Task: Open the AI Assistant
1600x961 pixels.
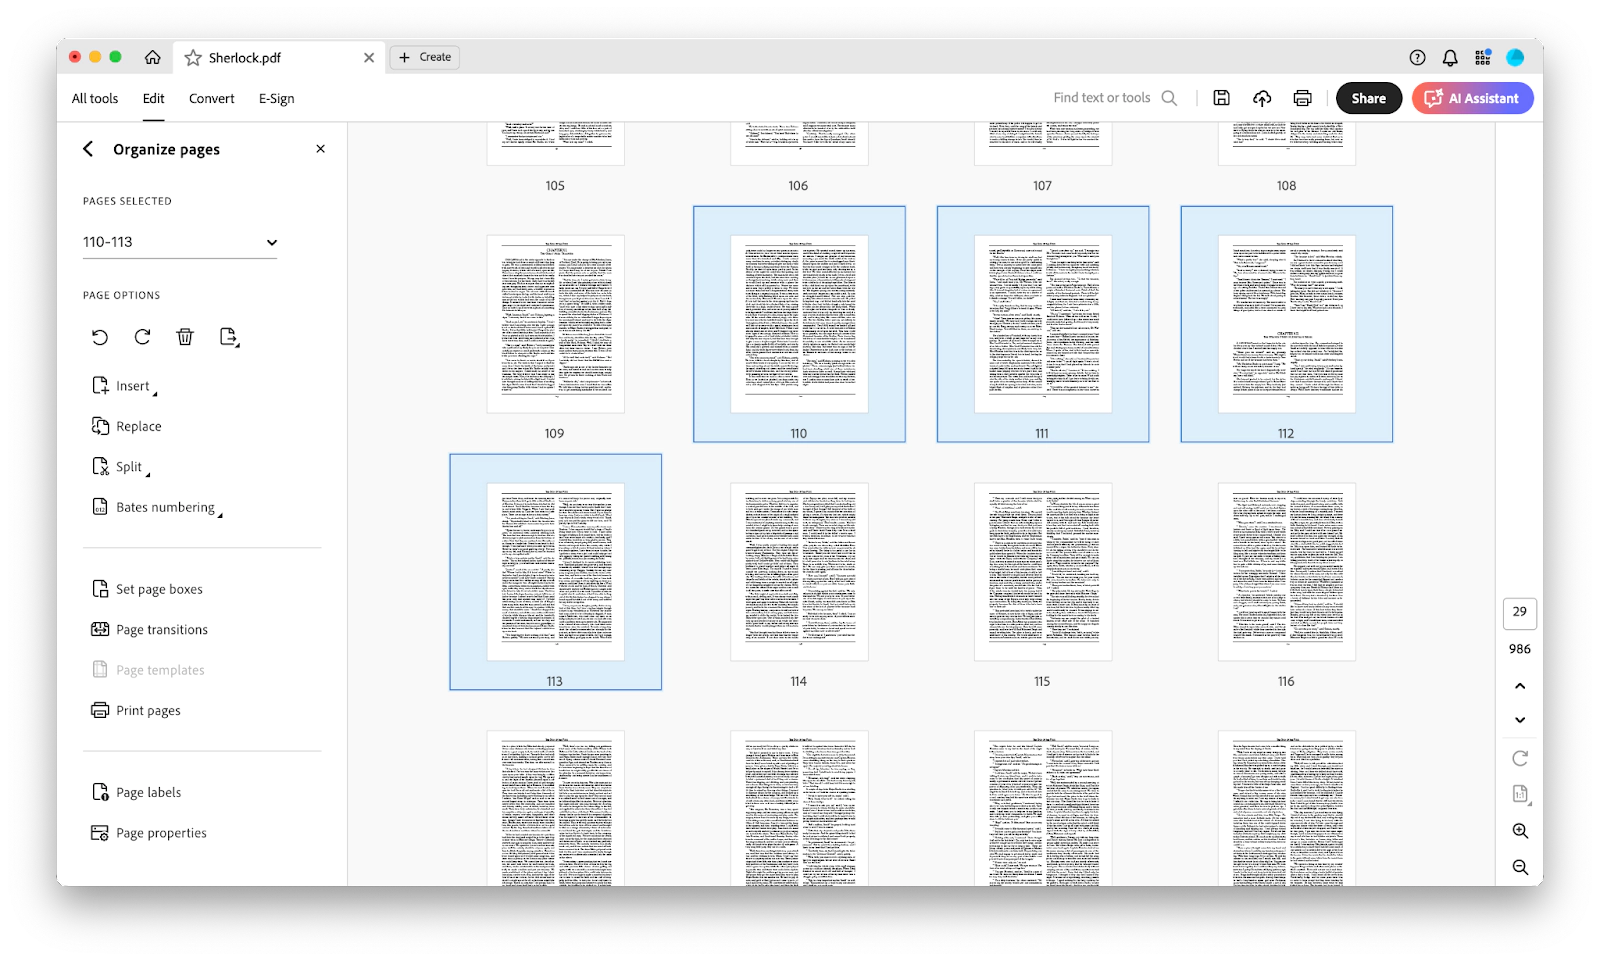Action: pyautogui.click(x=1473, y=98)
